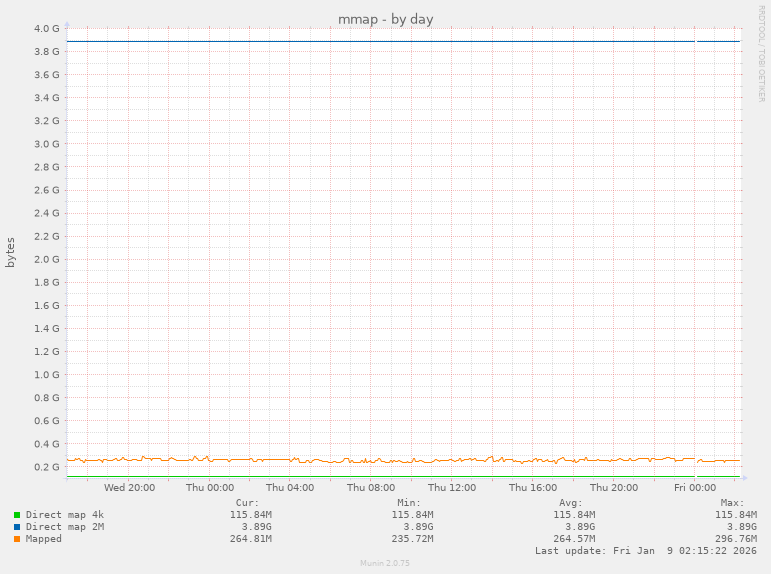Click the "Wed 20:00" time axis label

click(x=129, y=488)
